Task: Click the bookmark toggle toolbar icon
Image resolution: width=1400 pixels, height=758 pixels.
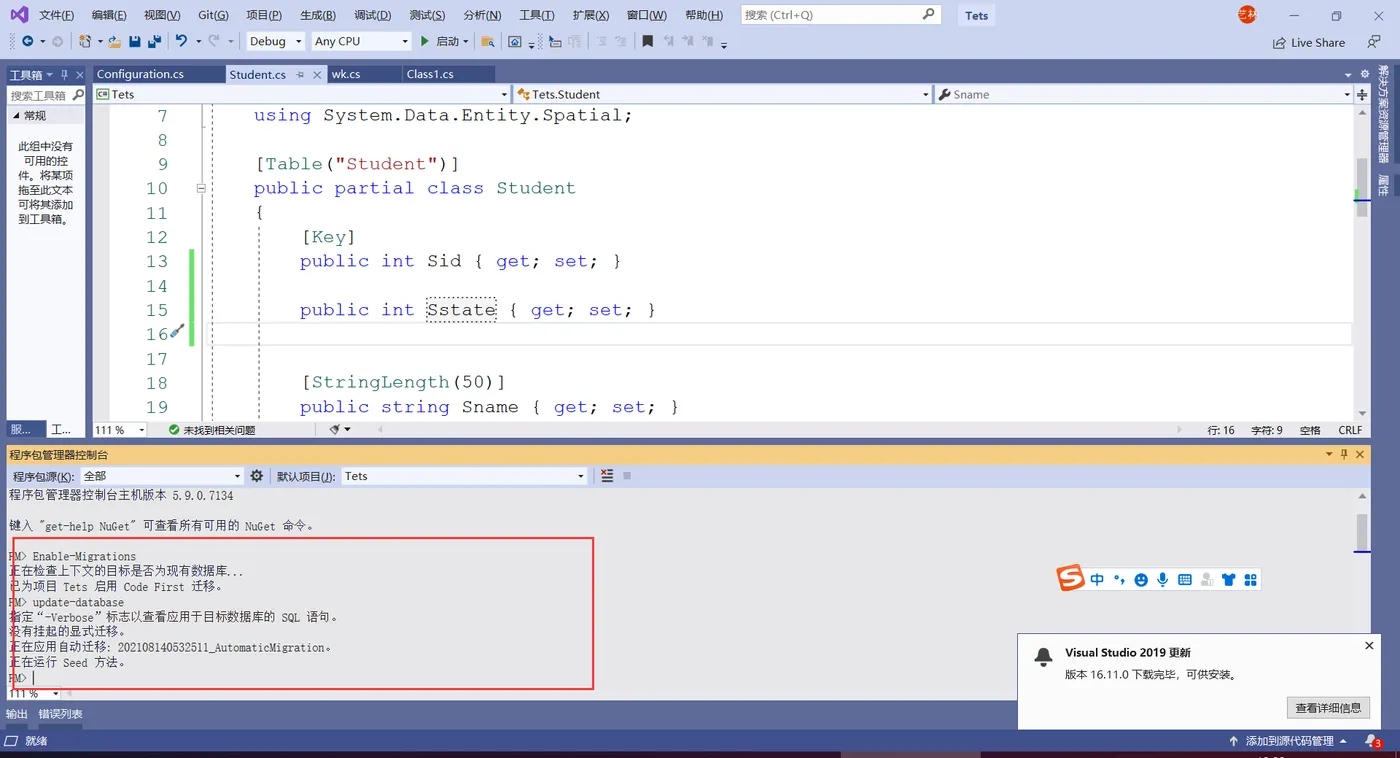Action: point(648,41)
